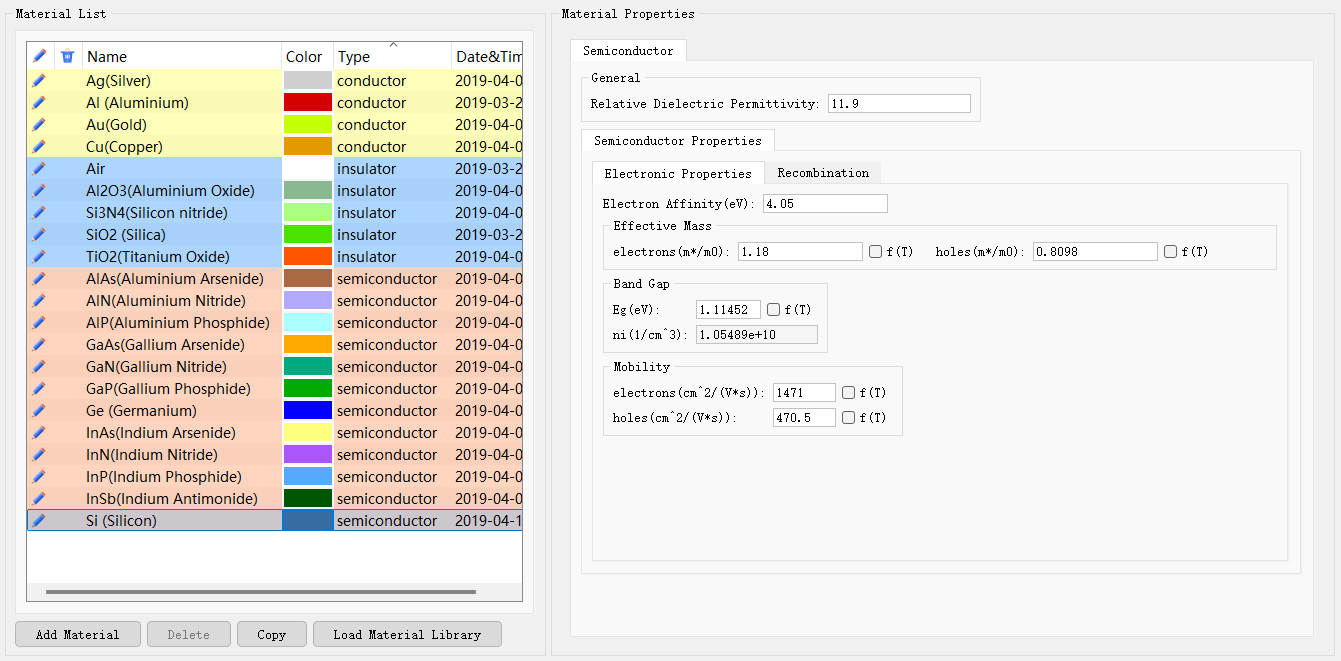This screenshot has height=661, width=1341.
Task: Click the Date&Time column header
Action: tap(487, 56)
